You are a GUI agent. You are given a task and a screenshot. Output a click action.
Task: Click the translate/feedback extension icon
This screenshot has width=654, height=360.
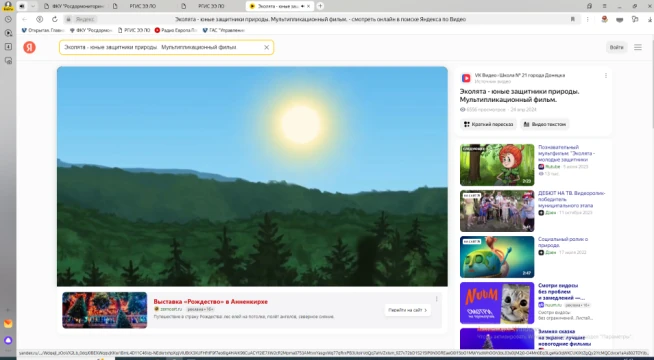(x=635, y=19)
